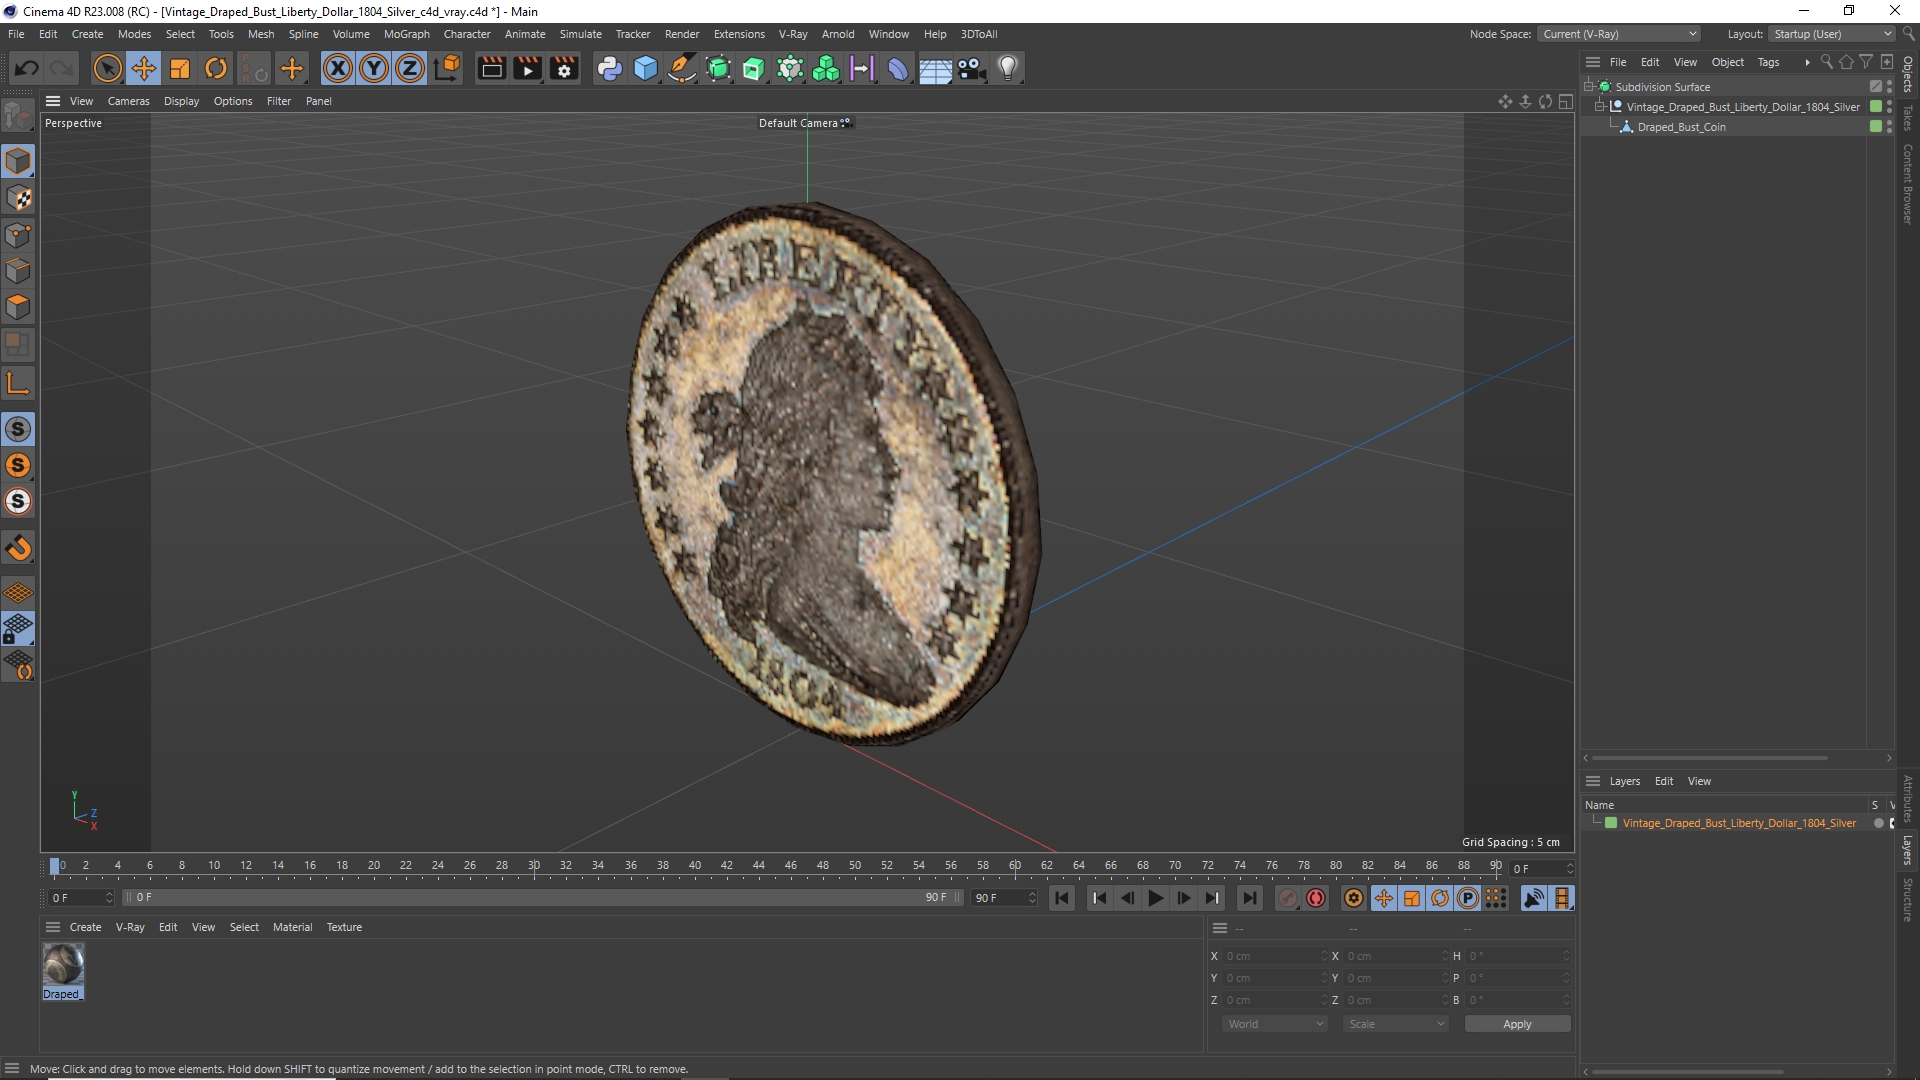Image resolution: width=1920 pixels, height=1080 pixels.
Task: Click the green Extrude generator icon
Action: [x=754, y=68]
